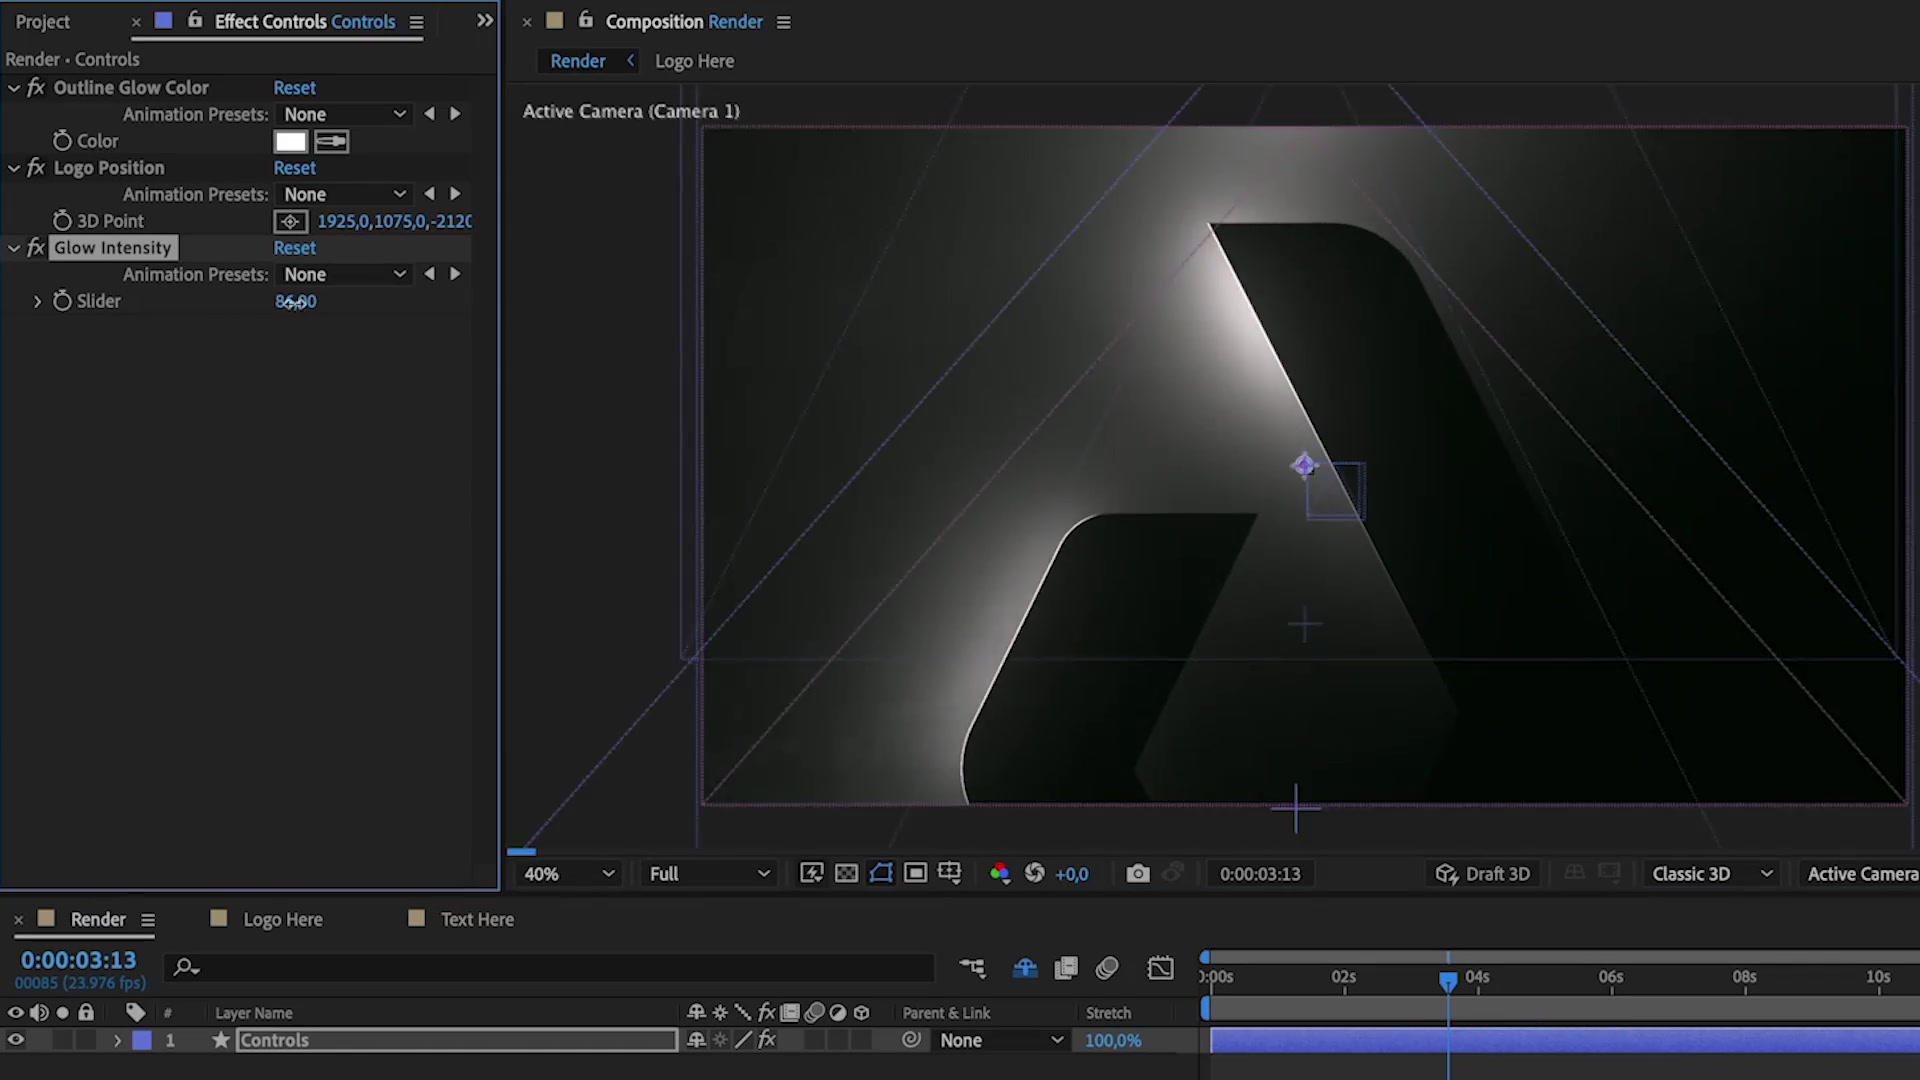The image size is (1920, 1080).
Task: Collapse the Glow Intensity effect
Action: pos(14,248)
